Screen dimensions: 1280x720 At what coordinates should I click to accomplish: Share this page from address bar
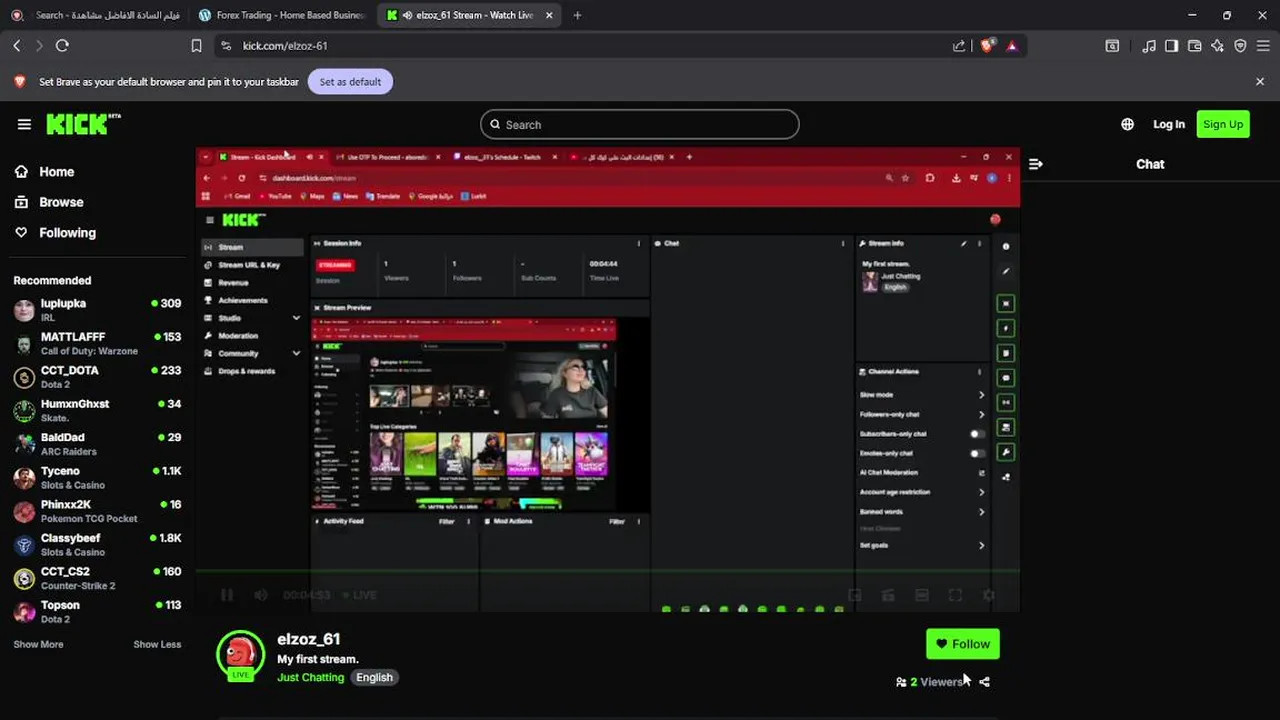tap(959, 46)
